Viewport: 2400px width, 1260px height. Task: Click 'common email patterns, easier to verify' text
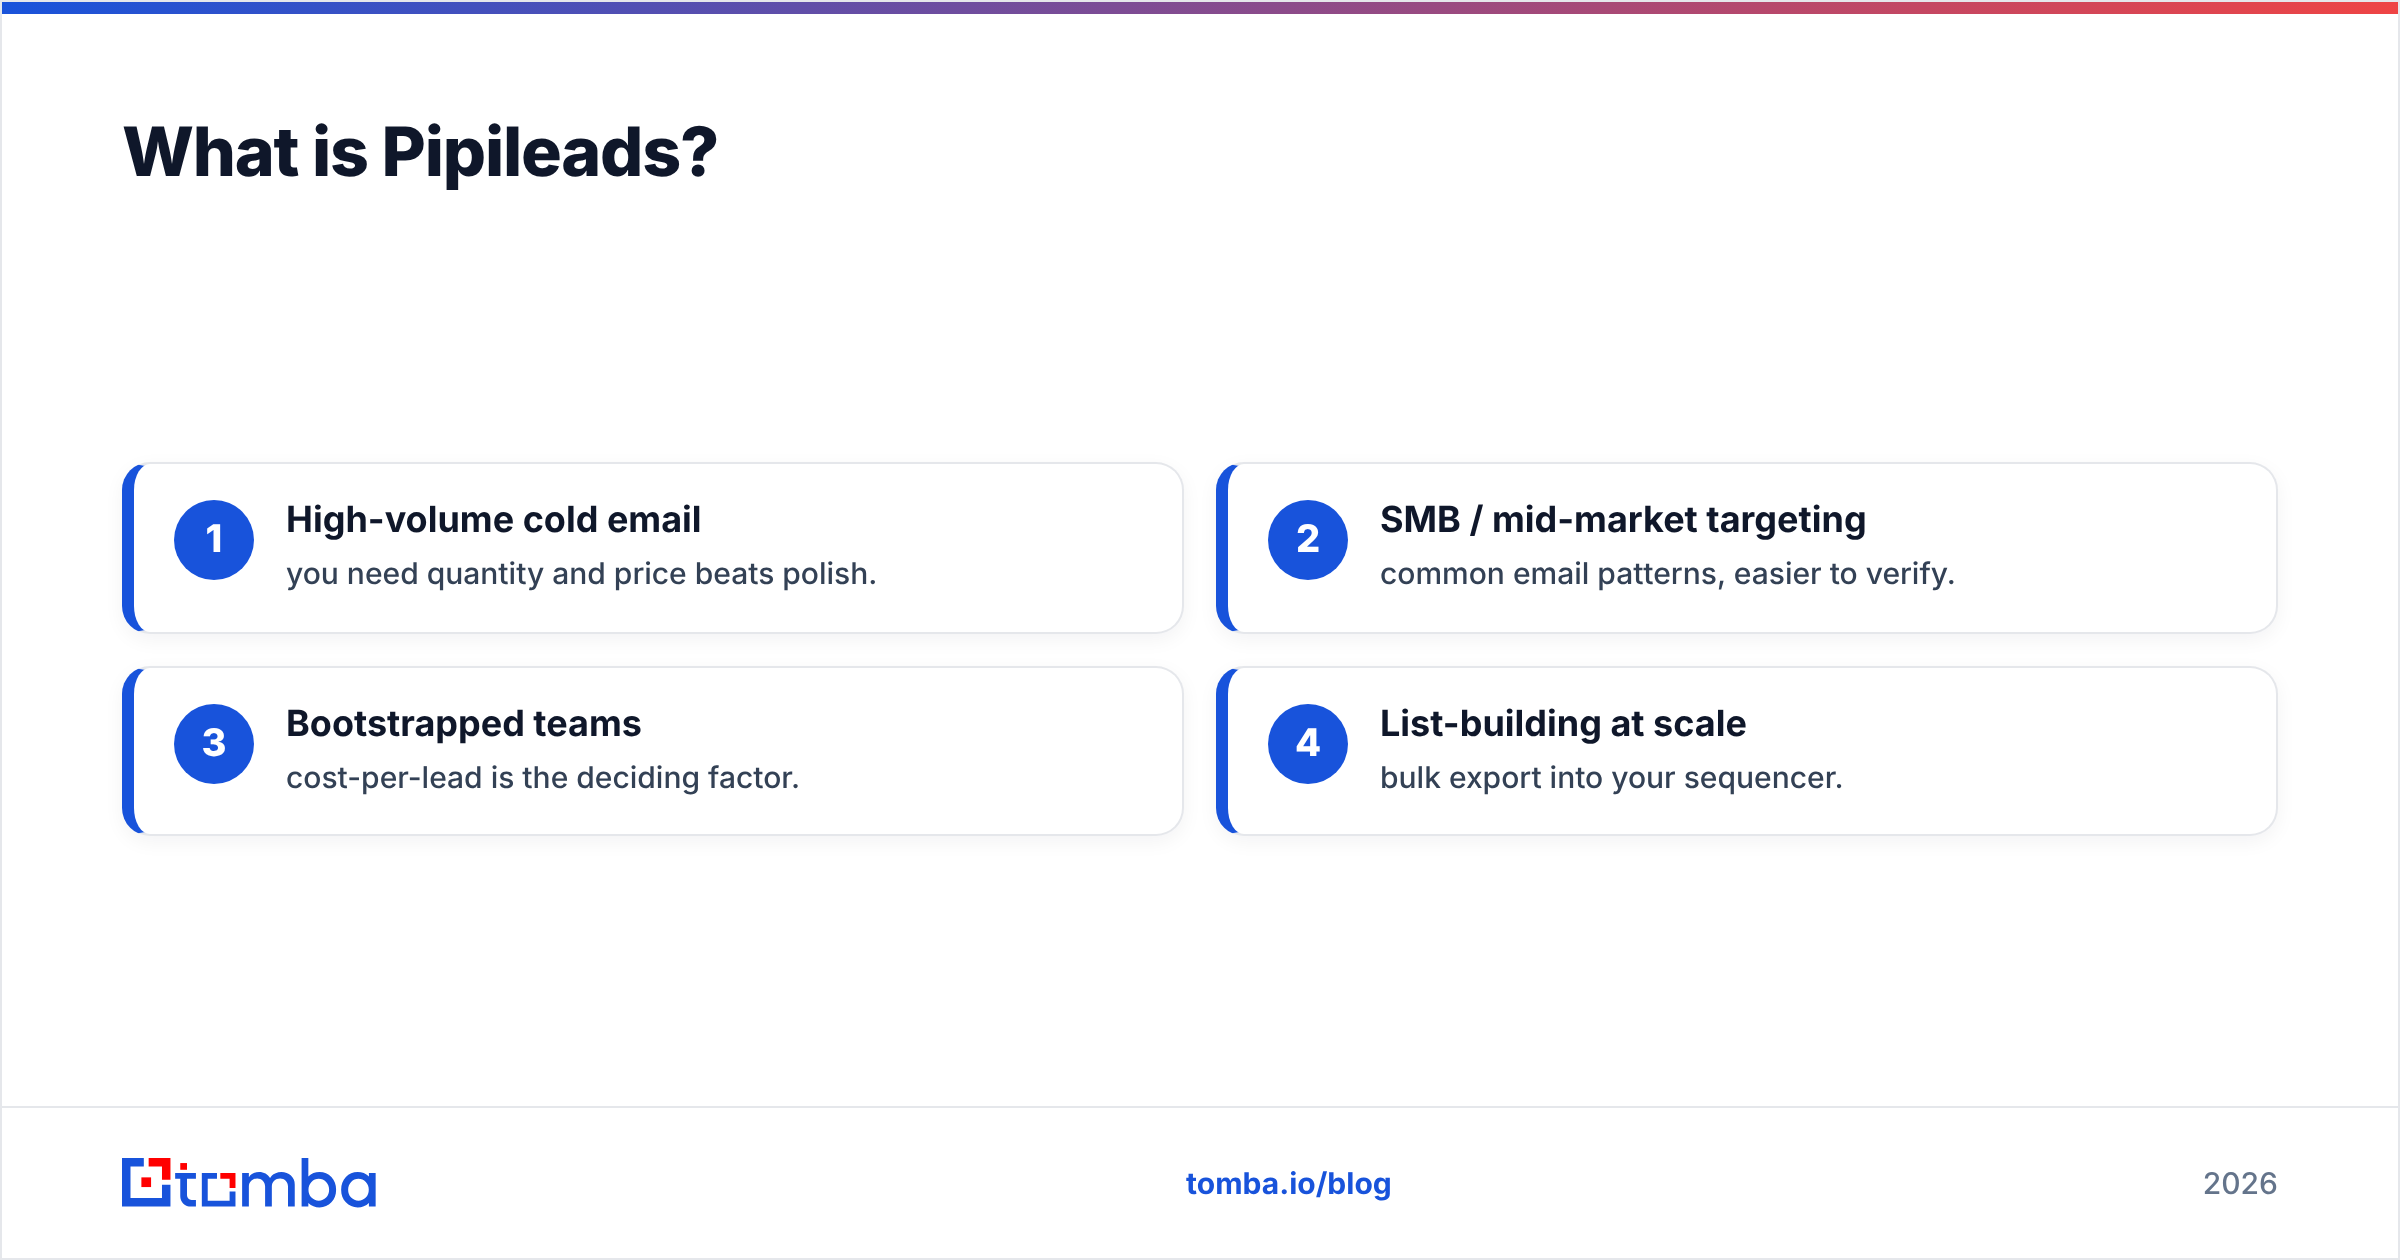click(1667, 574)
